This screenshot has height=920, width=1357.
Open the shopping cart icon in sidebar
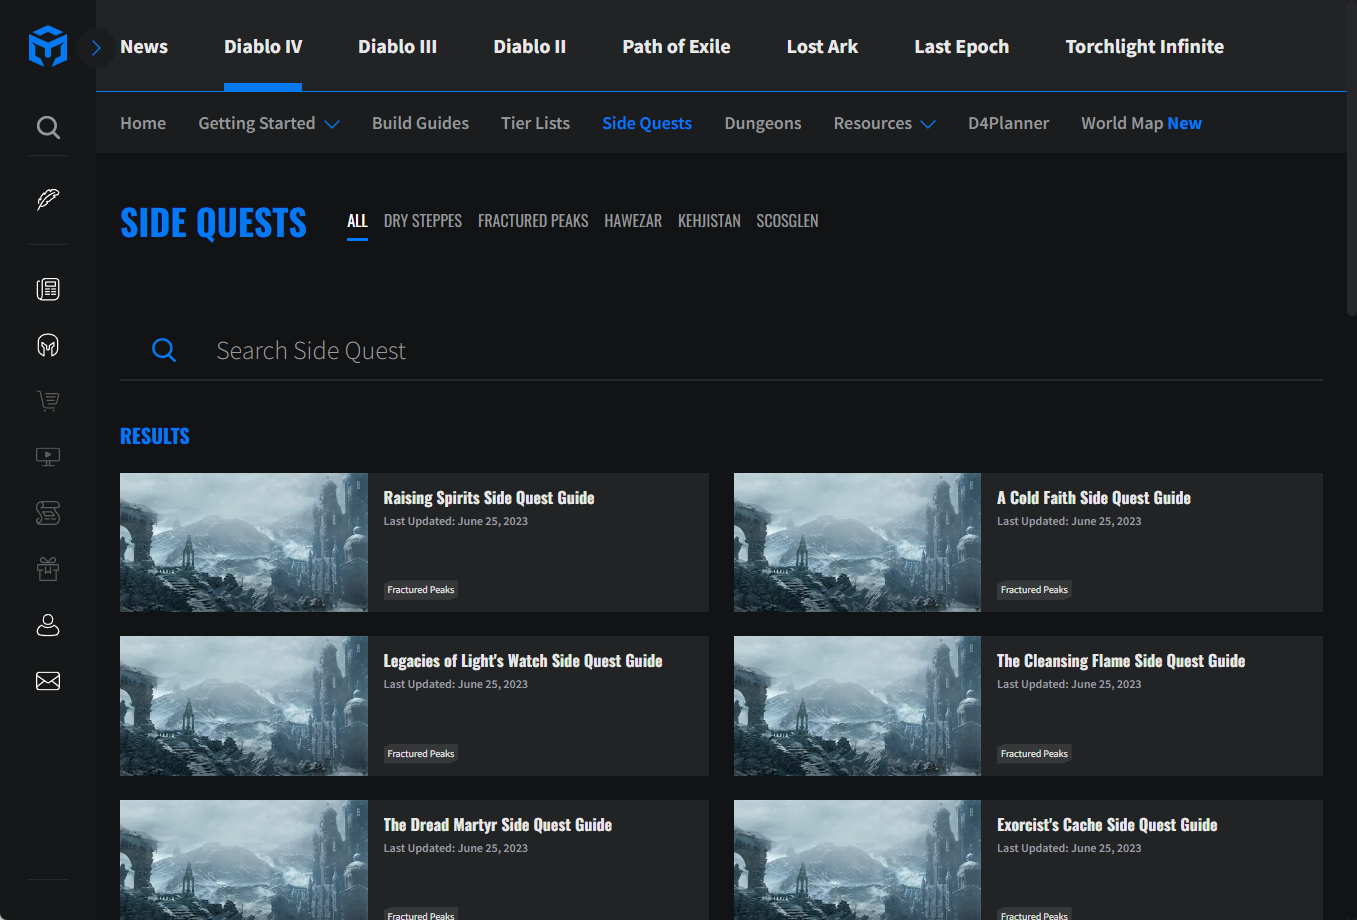(48, 401)
